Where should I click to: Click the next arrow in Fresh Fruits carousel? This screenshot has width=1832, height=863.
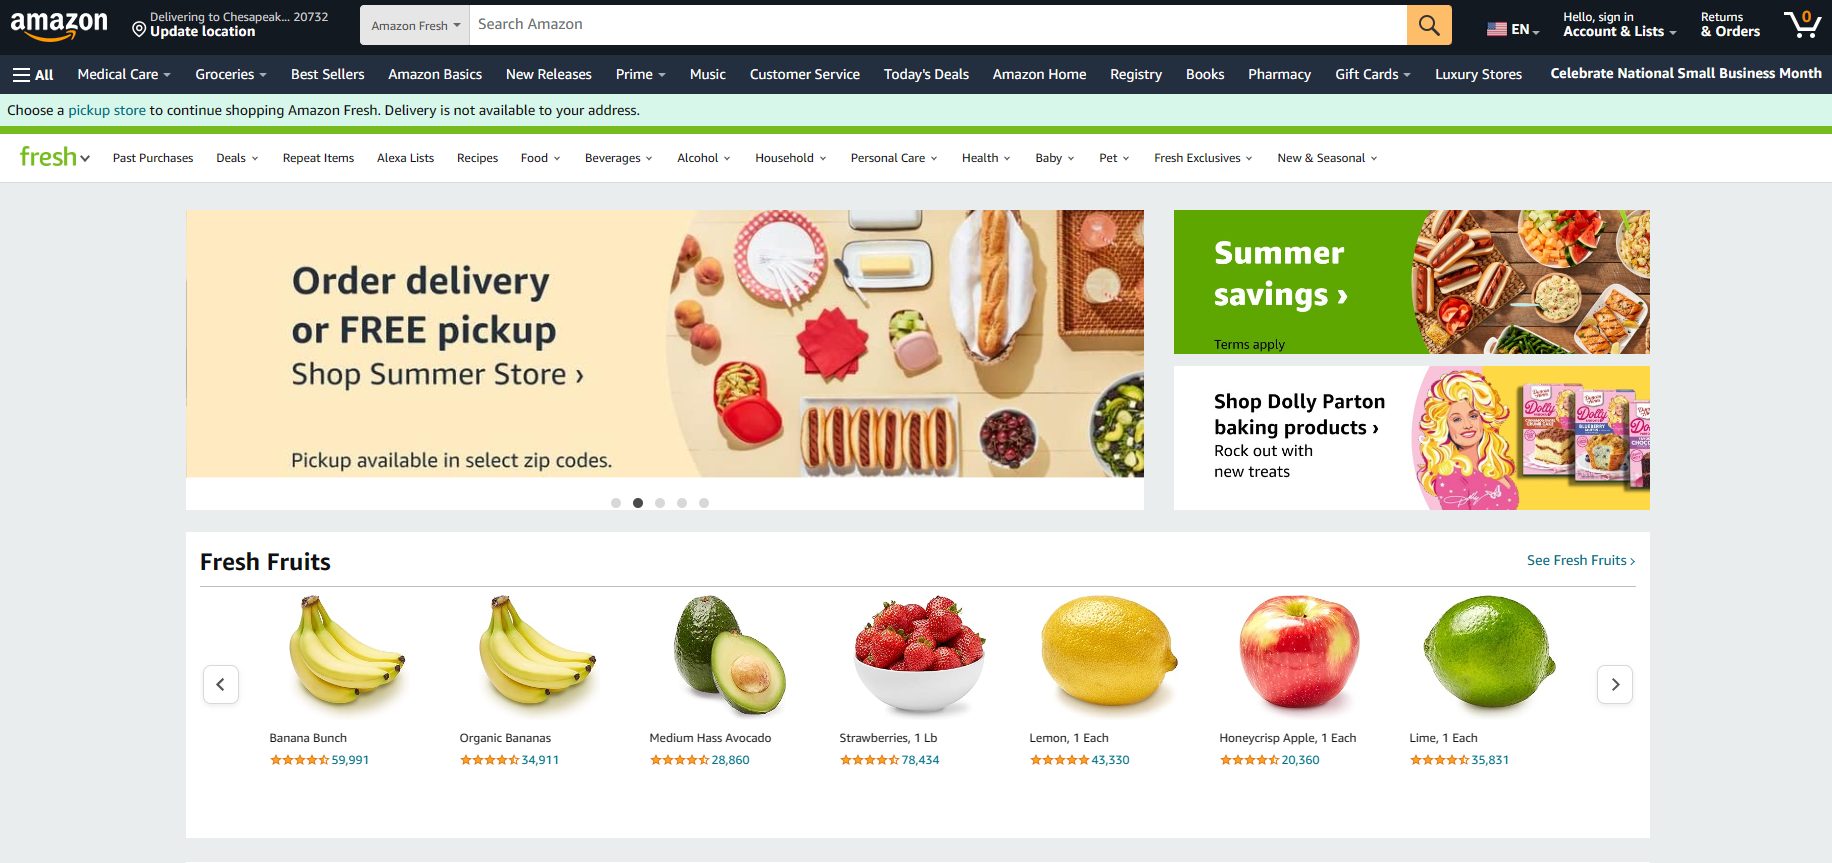tap(1615, 685)
